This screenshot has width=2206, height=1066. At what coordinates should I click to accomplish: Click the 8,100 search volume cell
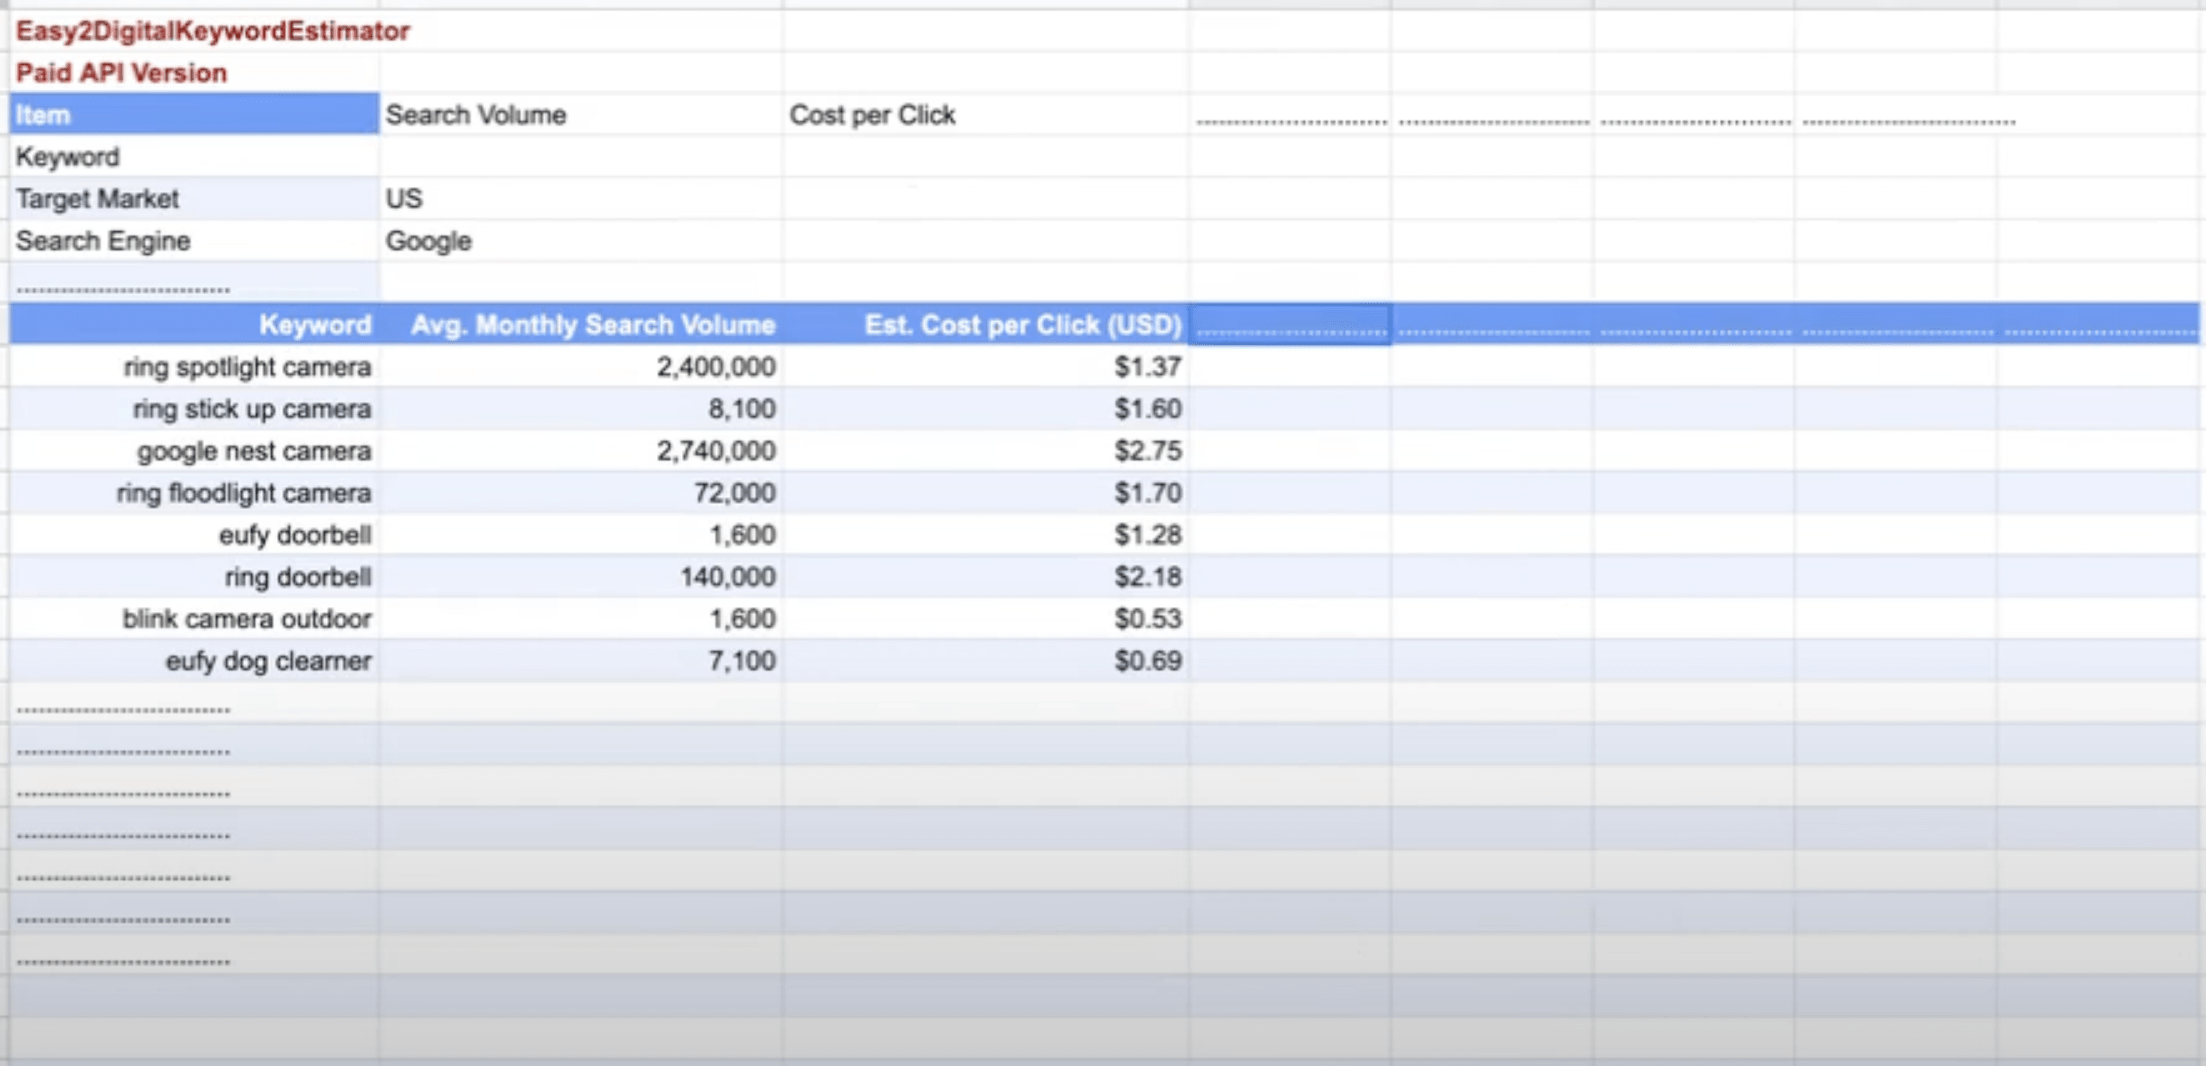[581, 409]
